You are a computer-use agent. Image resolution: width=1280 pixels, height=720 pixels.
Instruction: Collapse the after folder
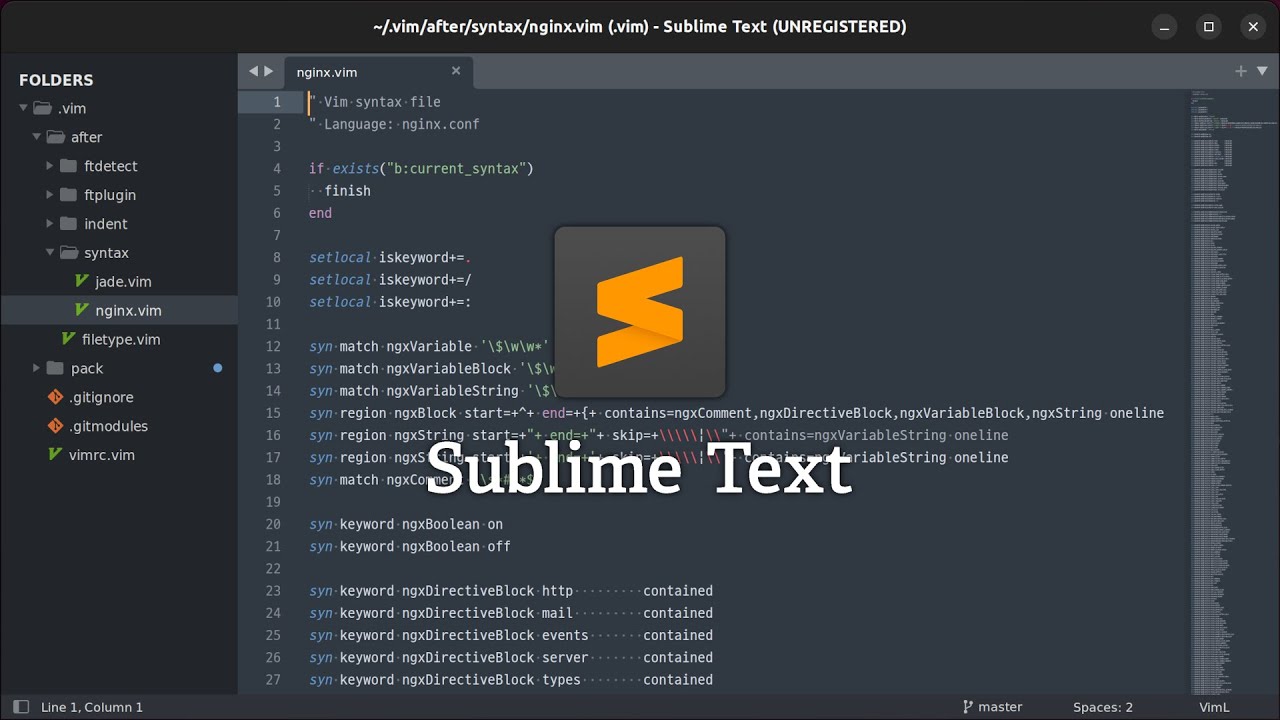[36, 137]
